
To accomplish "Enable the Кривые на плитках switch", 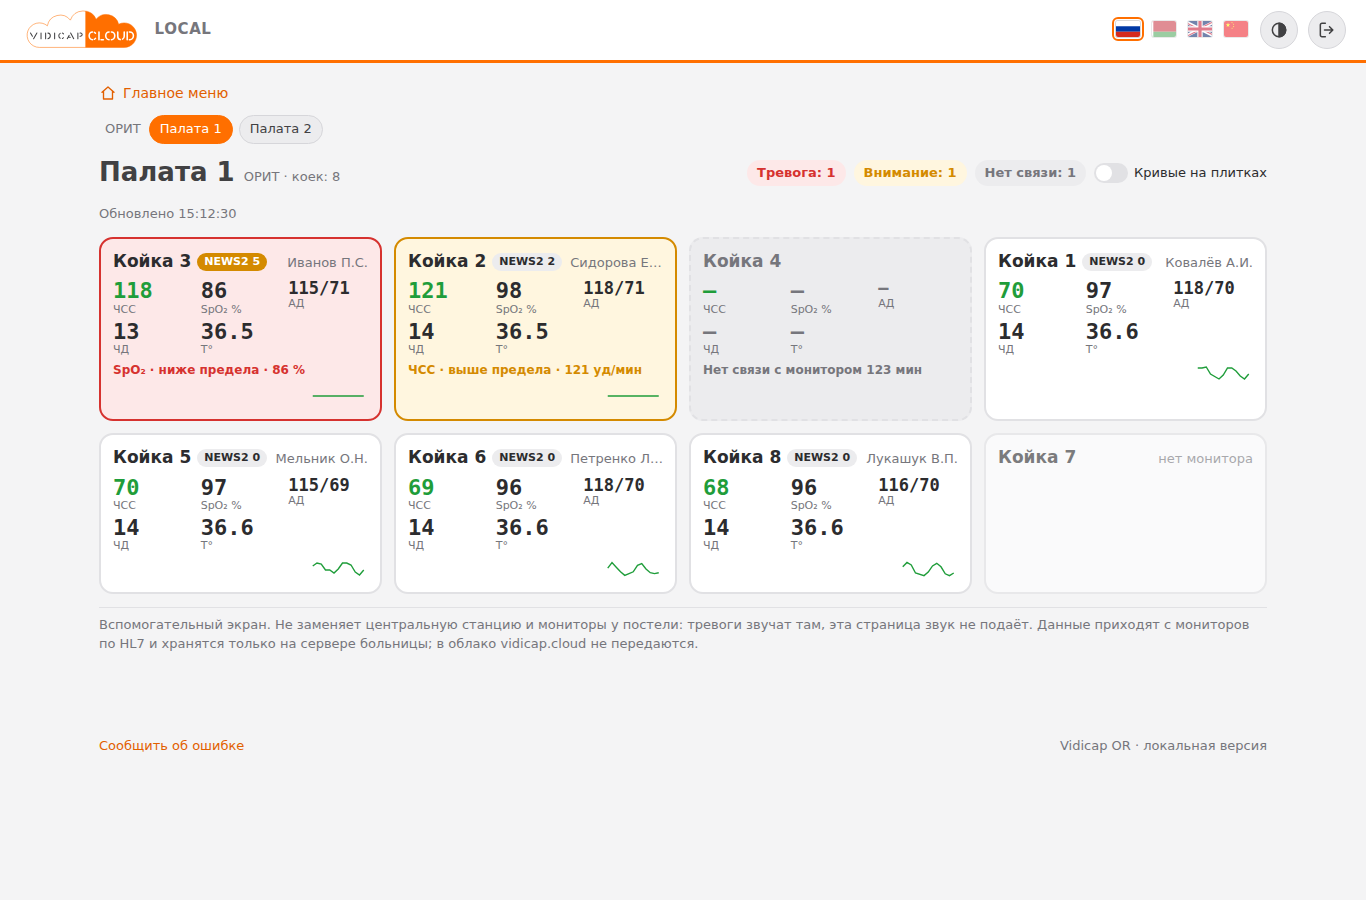I will point(1110,173).
